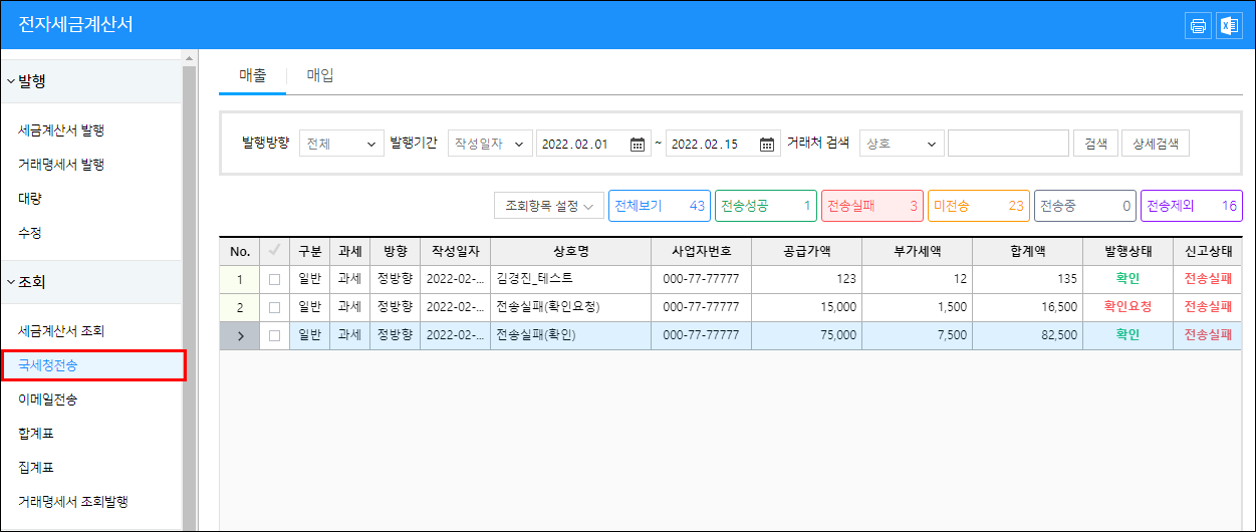
Task: Click the 거래처 search text field
Action: tap(1008, 144)
